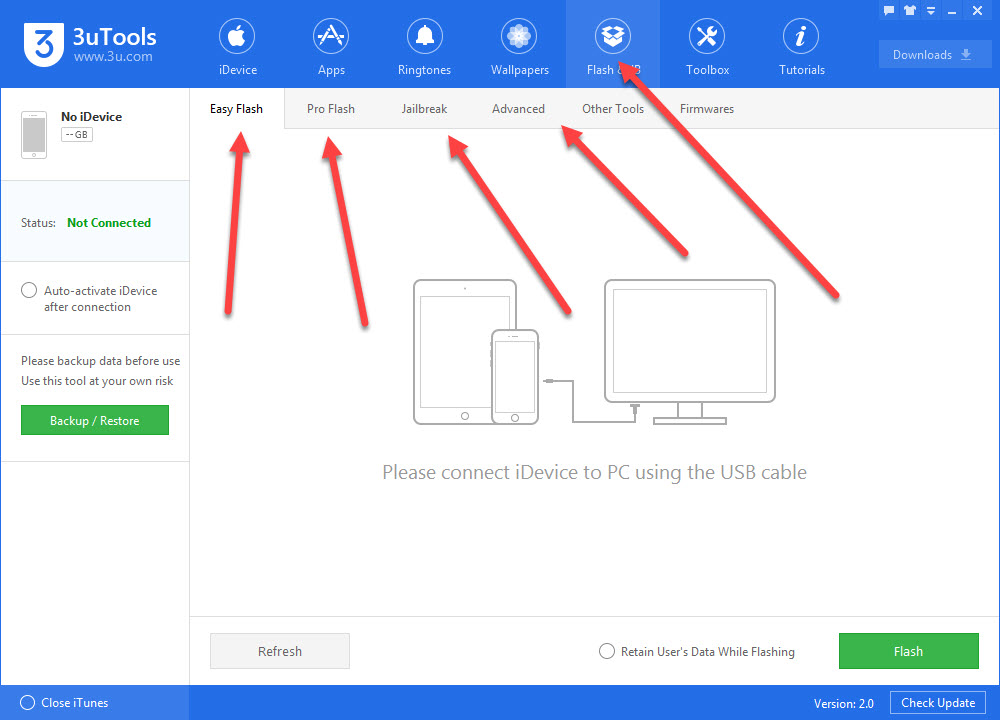This screenshot has width=1000, height=720.
Task: Click the Version: 2.0 text
Action: pos(843,703)
